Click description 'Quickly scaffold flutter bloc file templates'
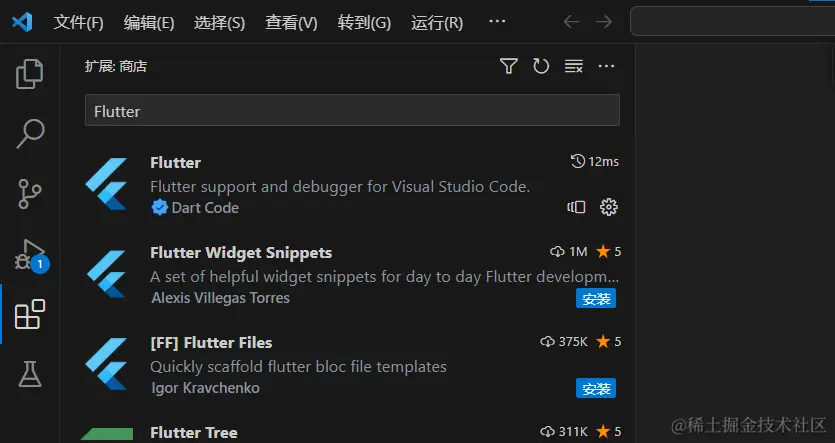The height and width of the screenshot is (443, 835). pyautogui.click(x=298, y=367)
